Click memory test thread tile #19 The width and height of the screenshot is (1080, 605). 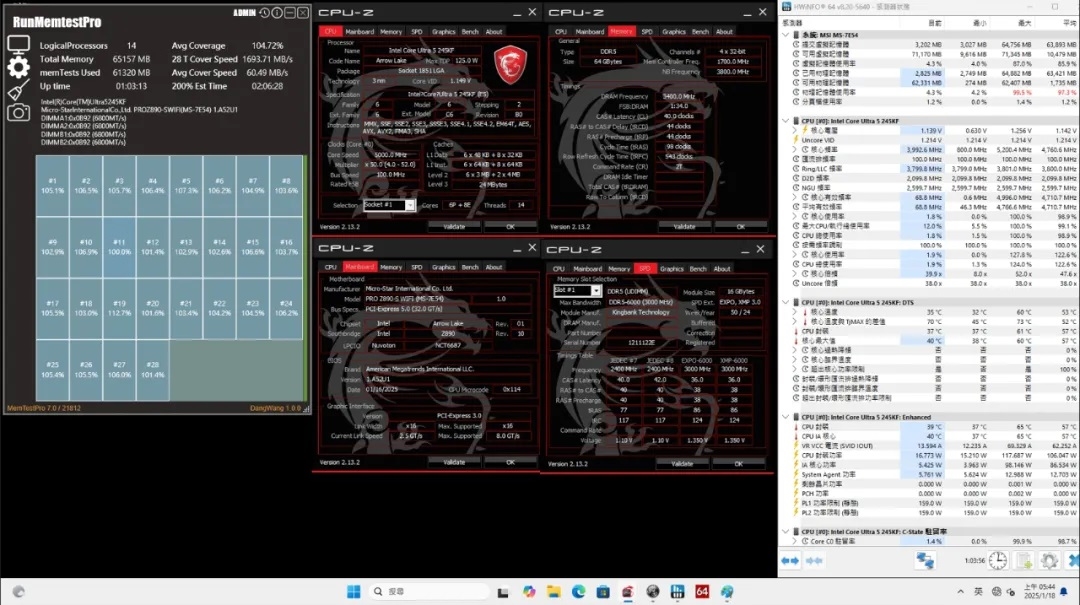coord(119,307)
